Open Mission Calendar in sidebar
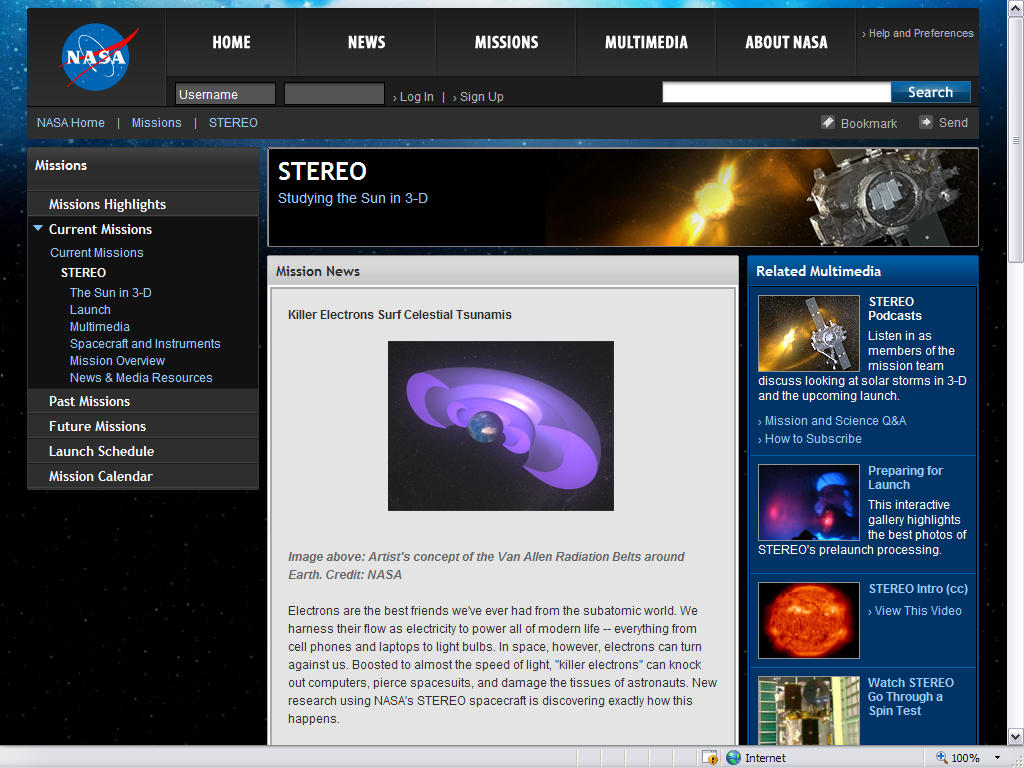 143,476
